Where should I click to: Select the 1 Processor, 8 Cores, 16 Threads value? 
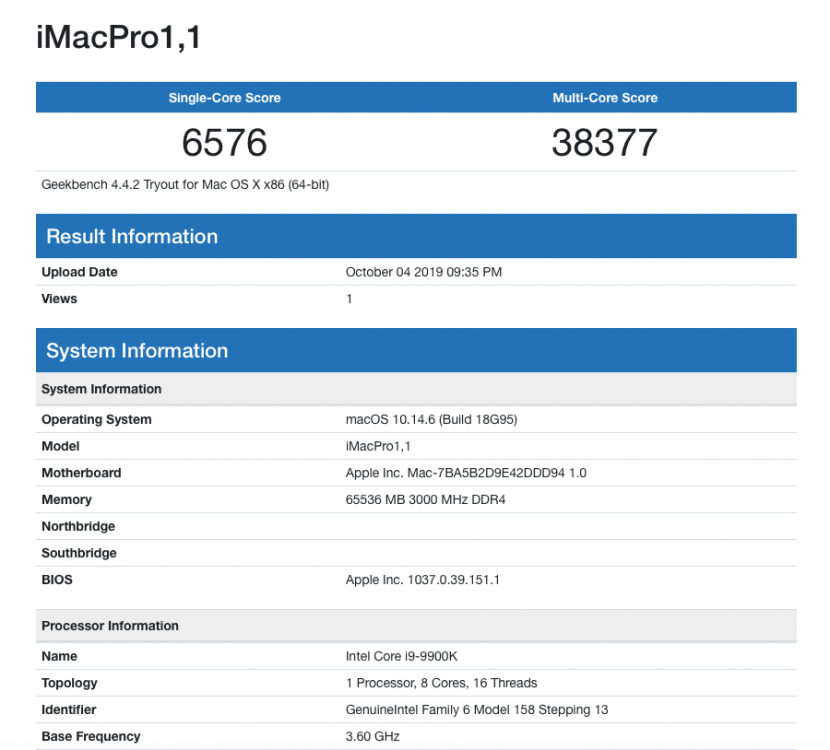click(441, 683)
